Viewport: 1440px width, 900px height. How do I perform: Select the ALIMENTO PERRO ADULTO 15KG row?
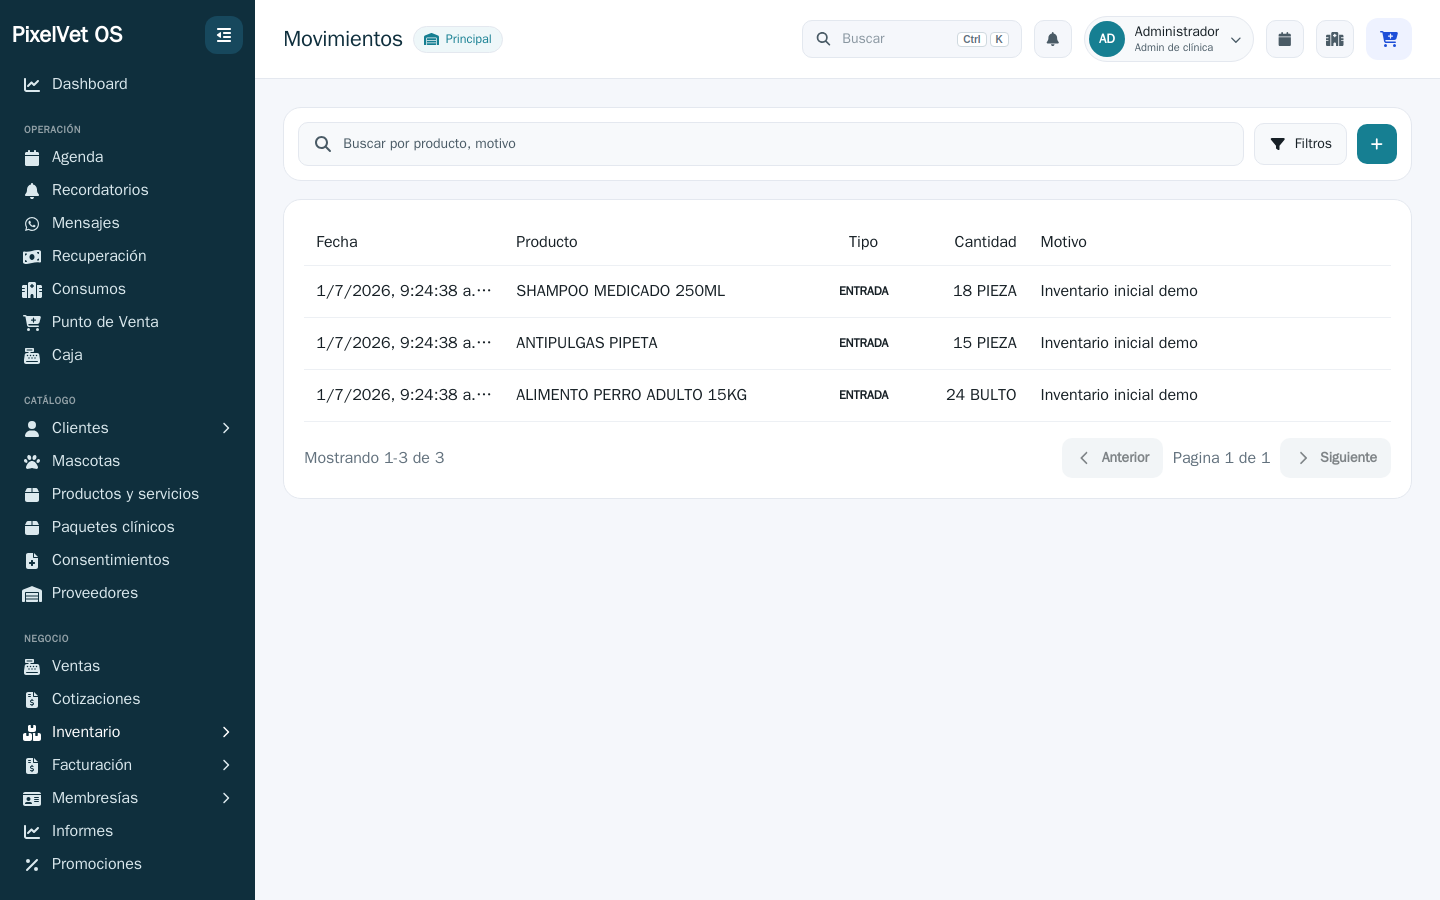tap(847, 395)
